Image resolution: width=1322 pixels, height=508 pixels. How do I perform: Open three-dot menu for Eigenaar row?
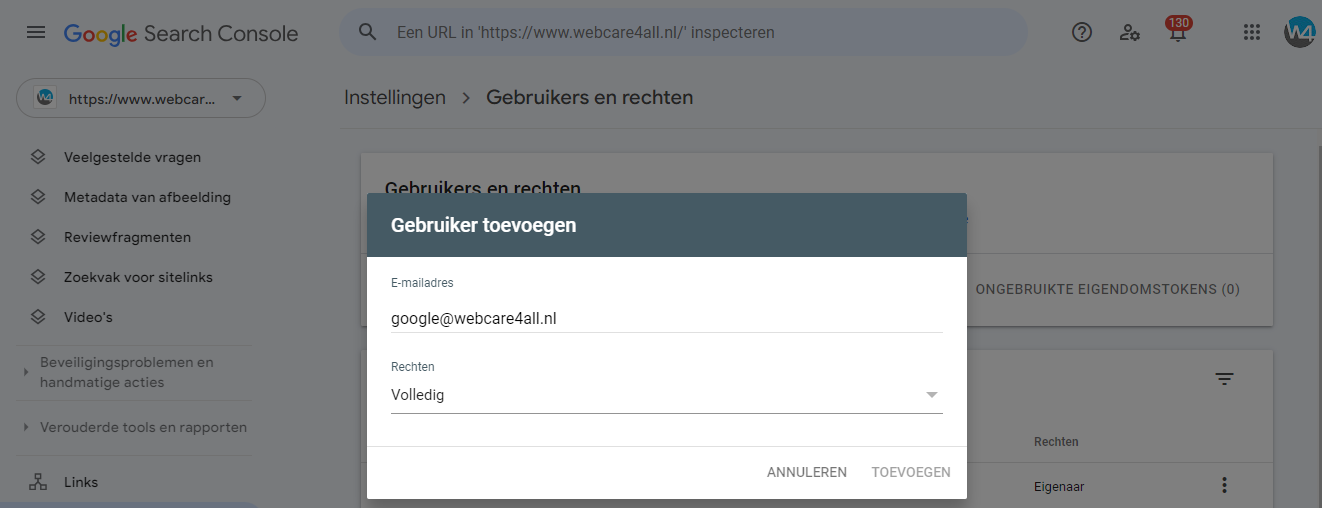click(1224, 485)
